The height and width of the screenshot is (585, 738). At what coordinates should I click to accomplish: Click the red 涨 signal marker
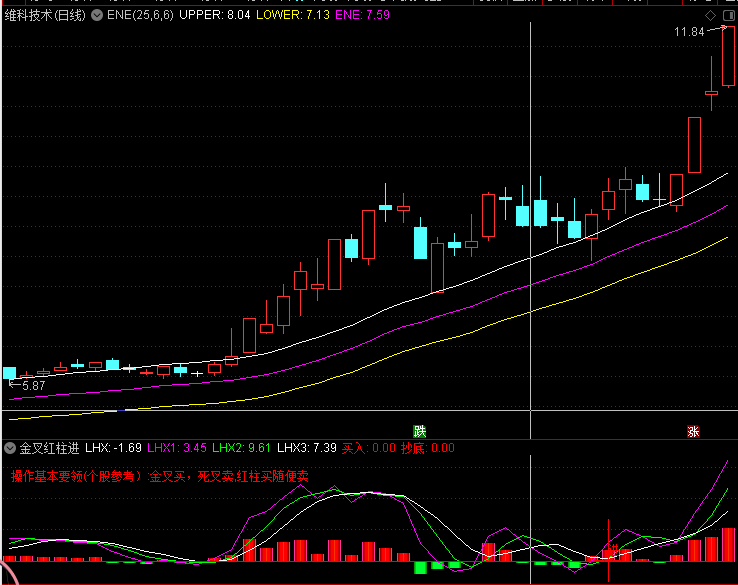pyautogui.click(x=693, y=431)
